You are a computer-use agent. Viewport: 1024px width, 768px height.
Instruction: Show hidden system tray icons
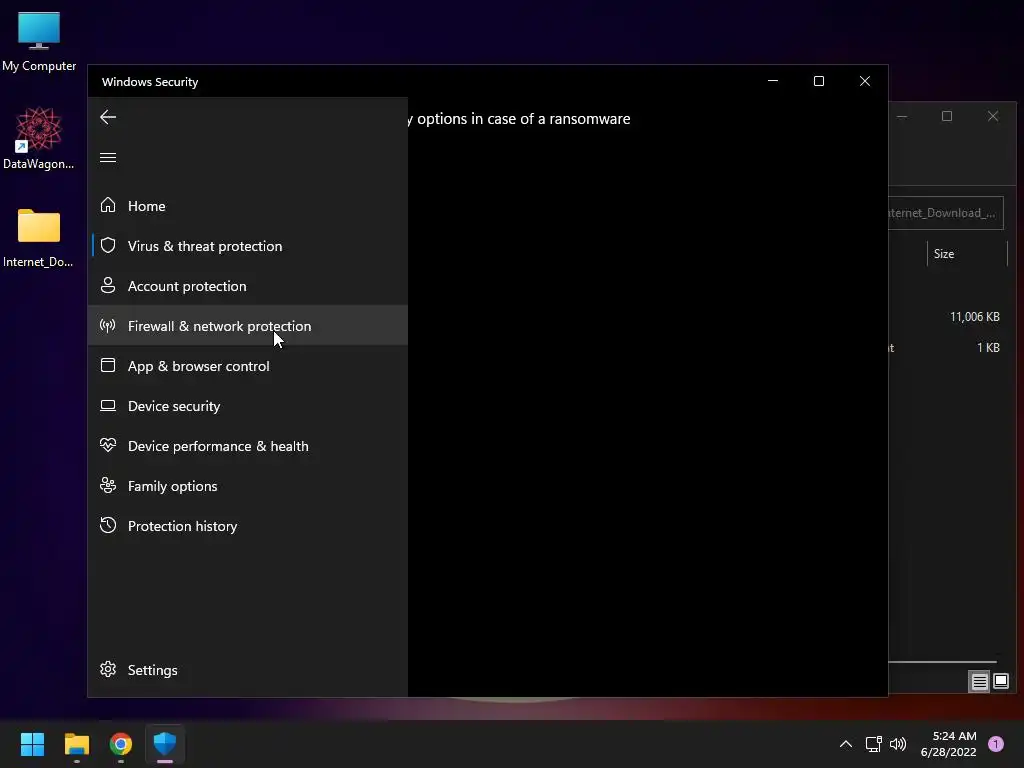[x=846, y=744]
